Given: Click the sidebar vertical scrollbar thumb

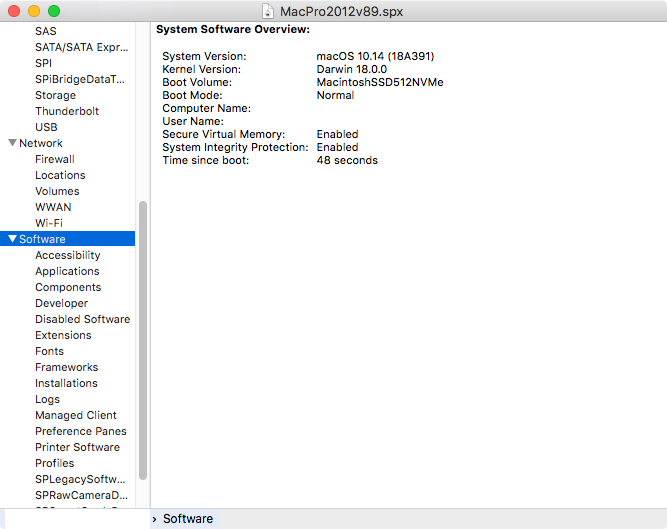Looking at the screenshot, I should (143, 340).
